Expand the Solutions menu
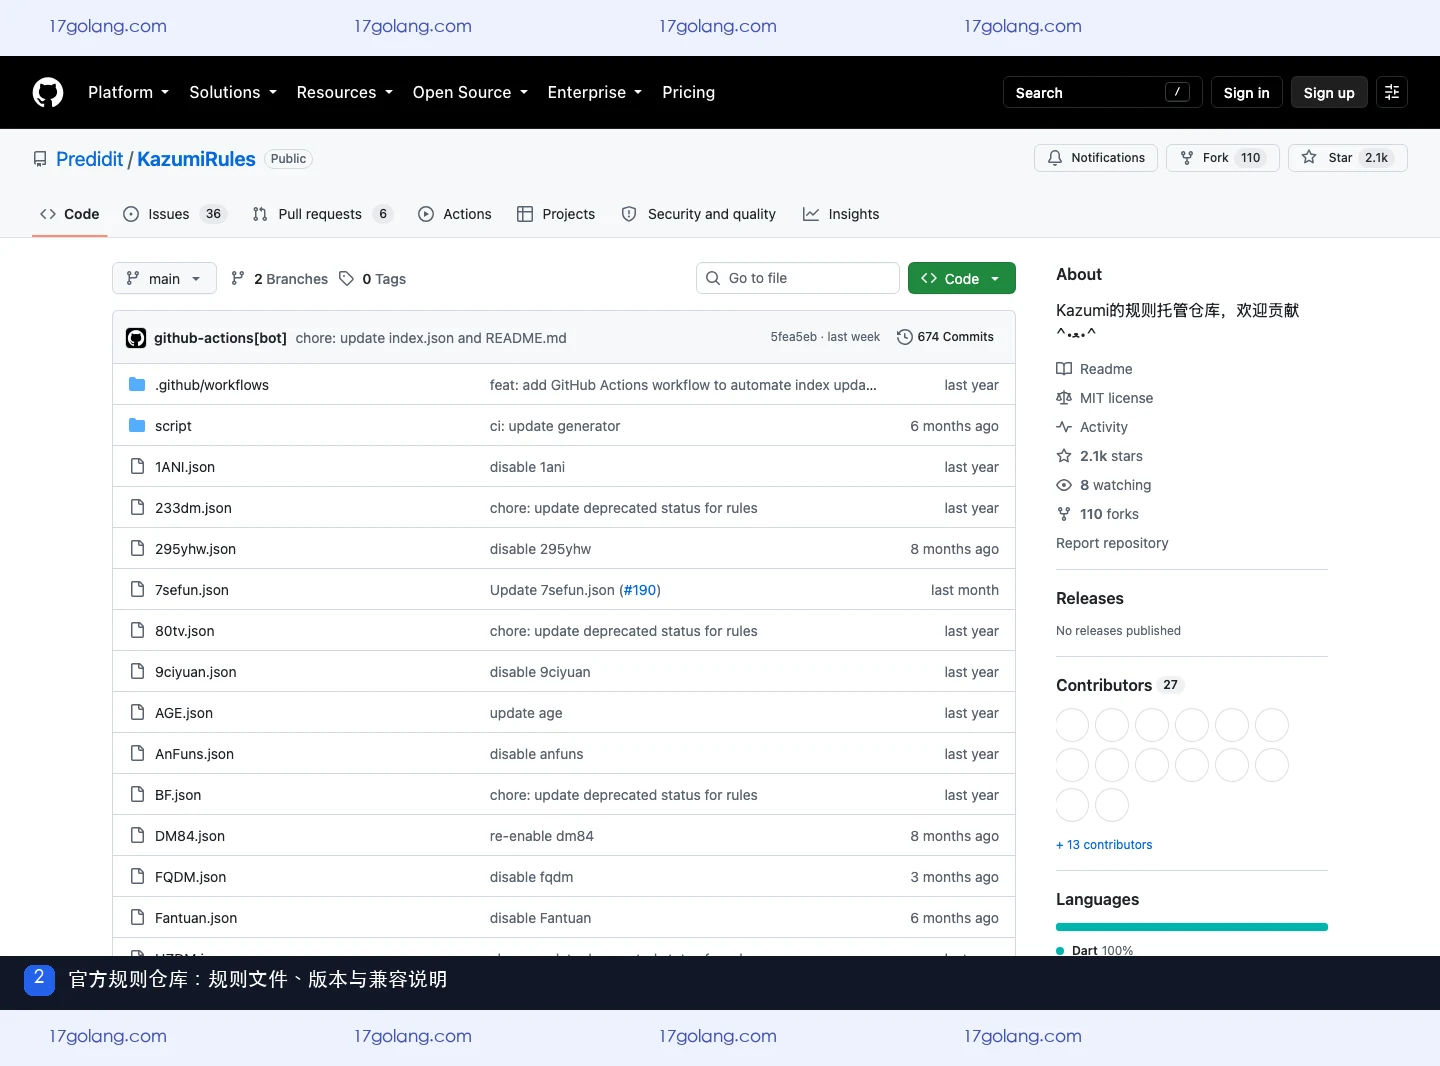This screenshot has height=1066, width=1440. (233, 92)
